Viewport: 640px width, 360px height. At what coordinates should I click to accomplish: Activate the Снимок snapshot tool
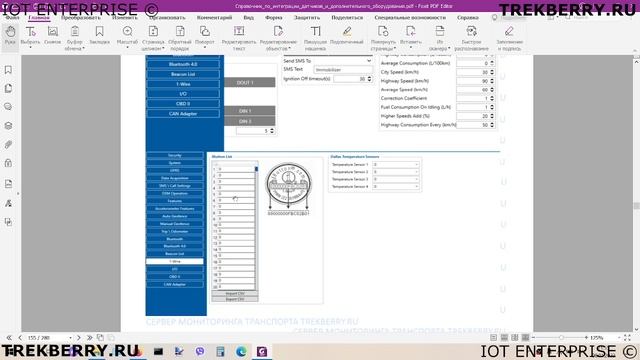[53, 36]
